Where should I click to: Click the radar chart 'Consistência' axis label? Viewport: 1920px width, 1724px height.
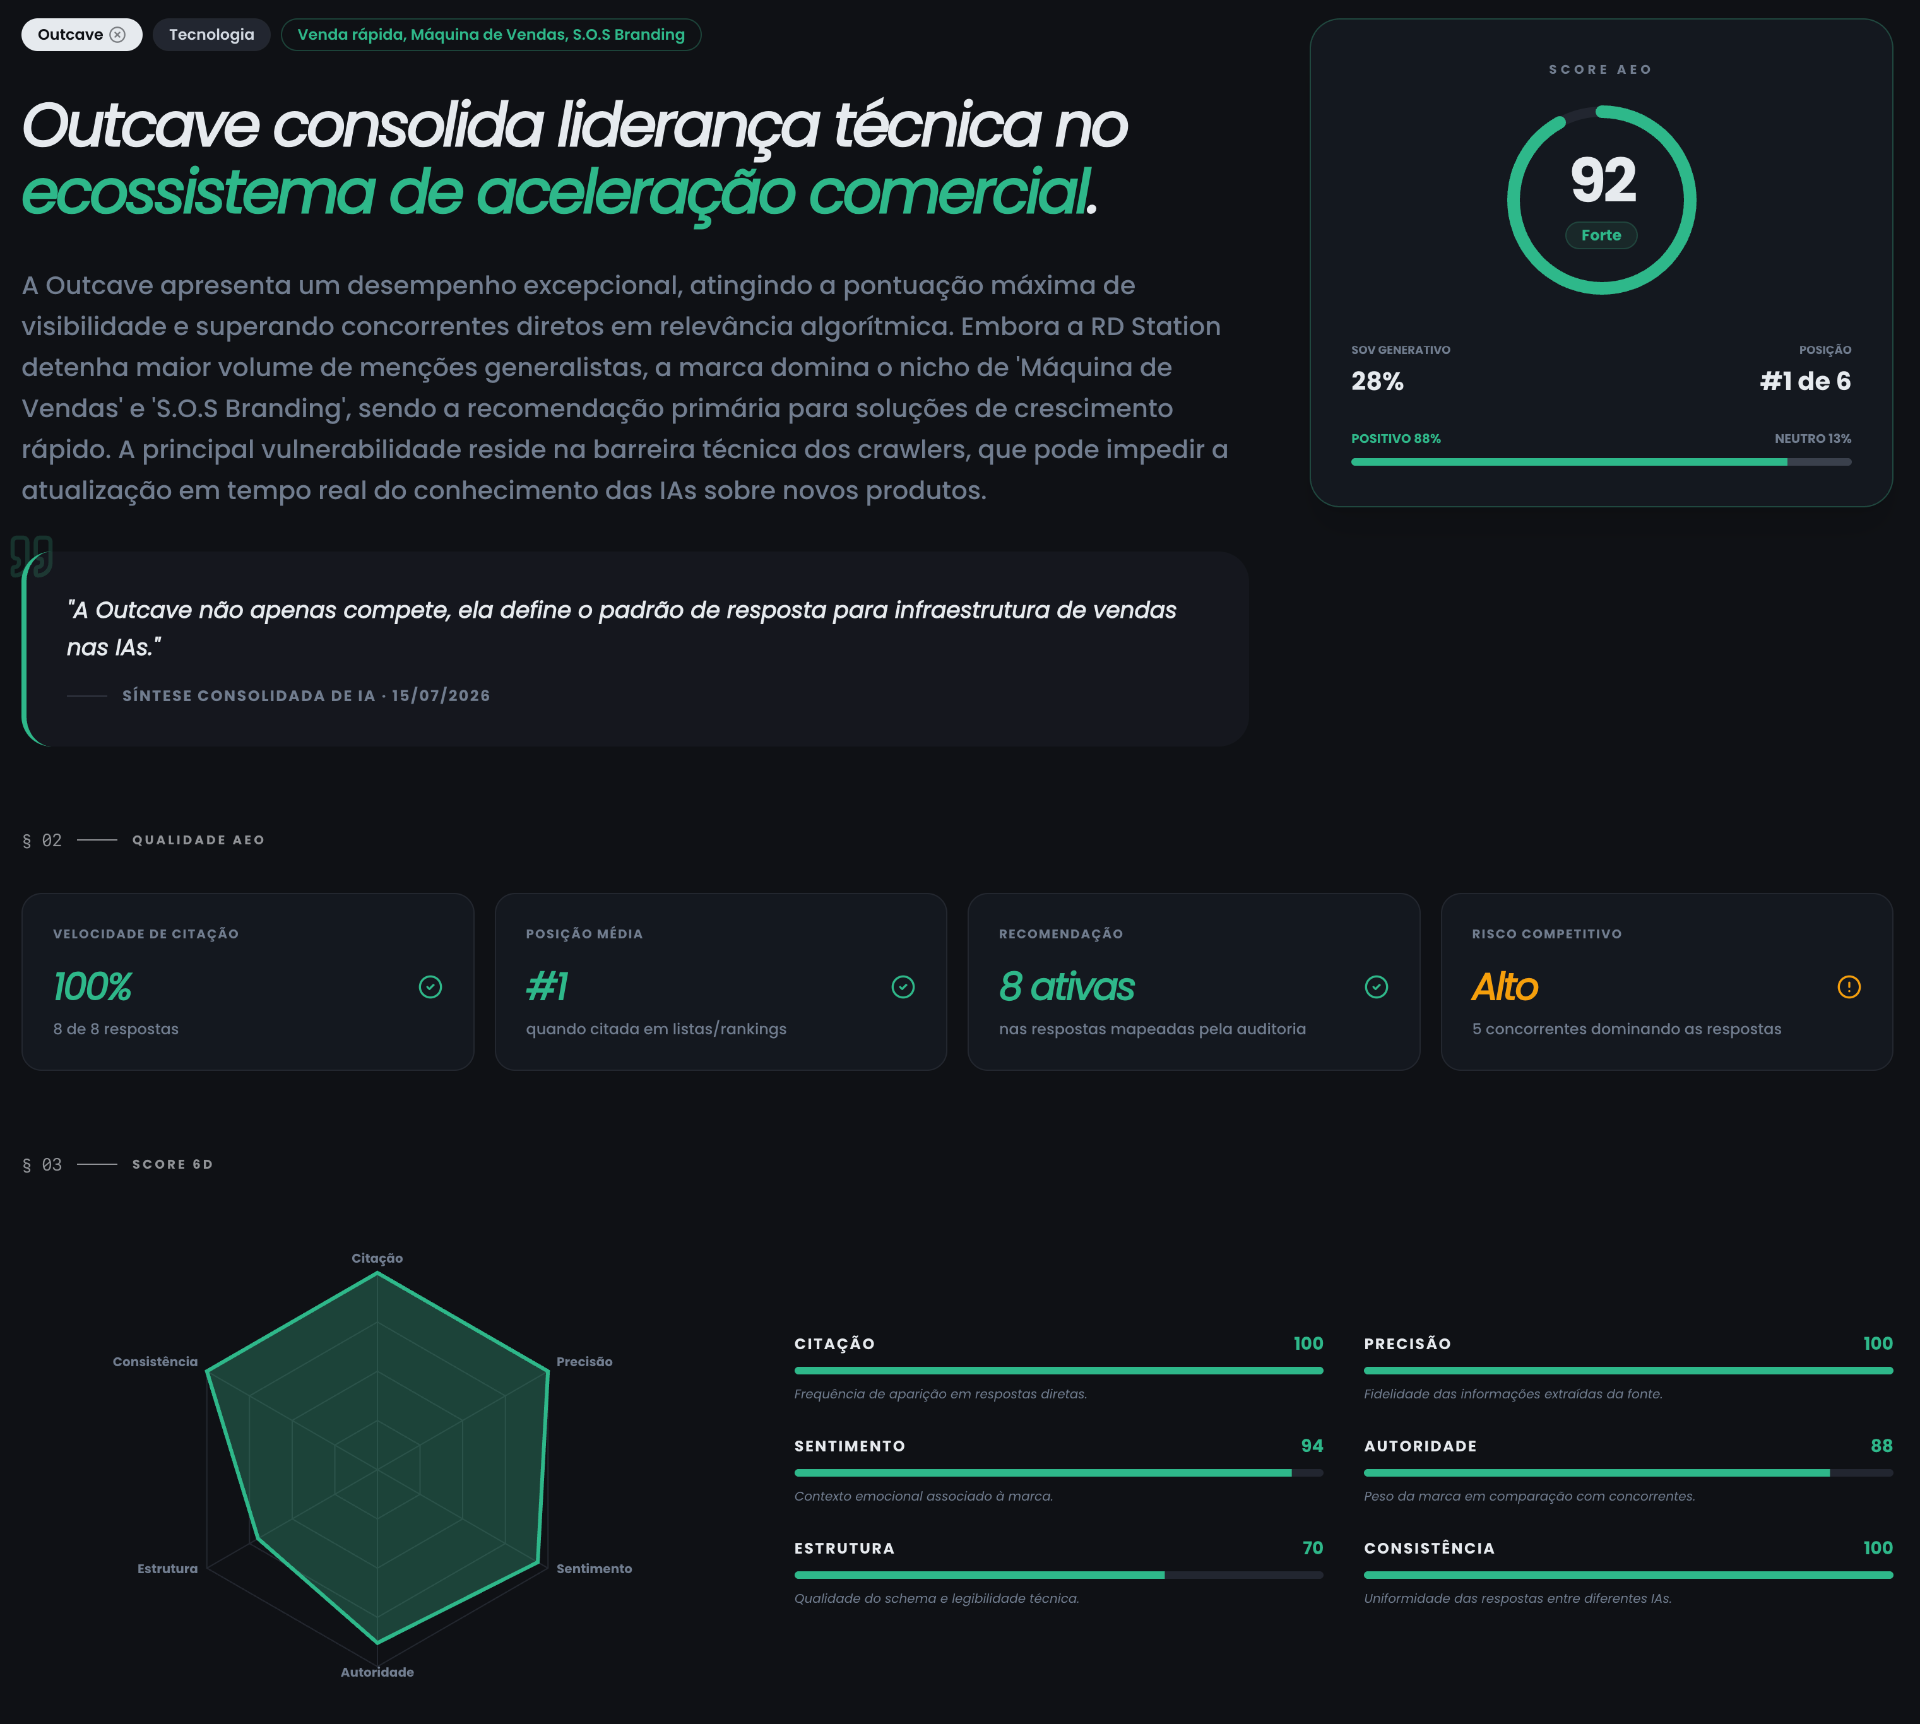pos(155,1362)
